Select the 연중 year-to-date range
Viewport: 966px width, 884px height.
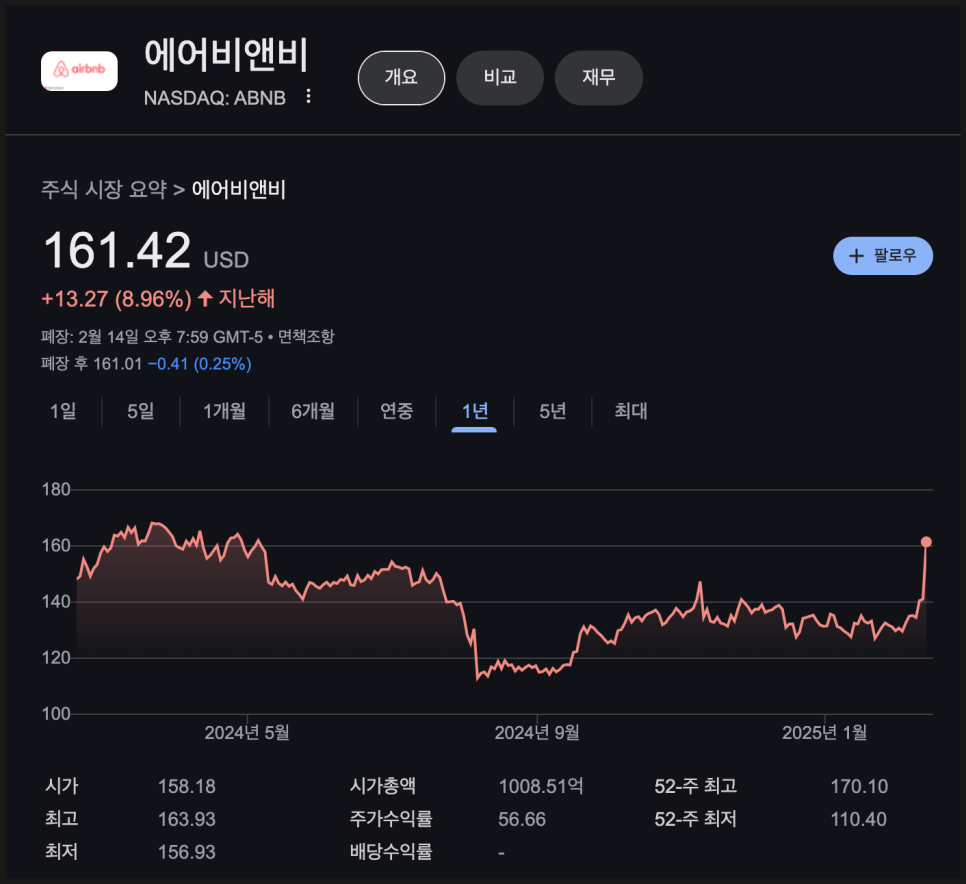pyautogui.click(x=396, y=411)
